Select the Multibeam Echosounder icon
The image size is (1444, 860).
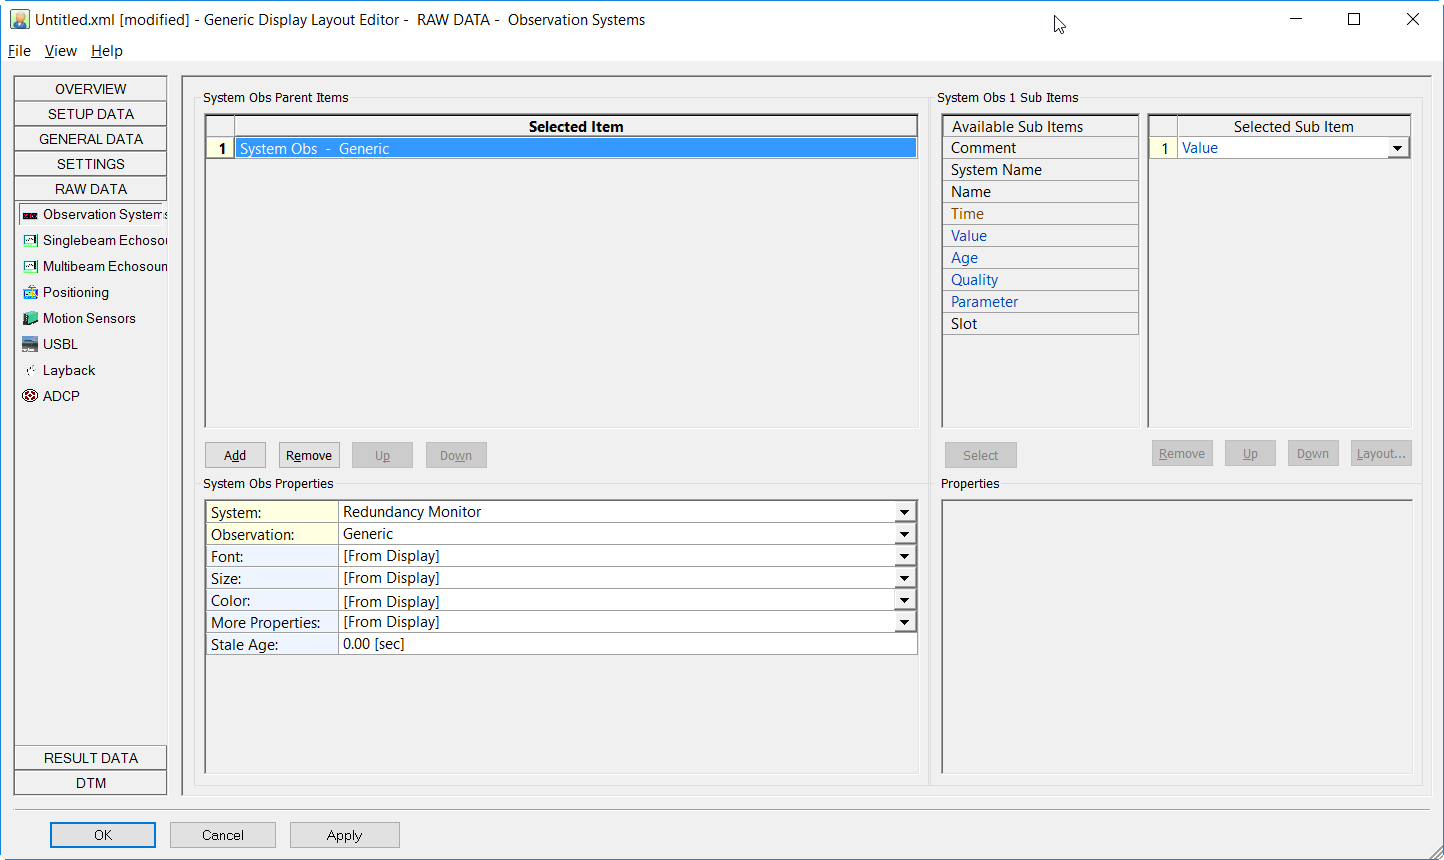tap(30, 267)
